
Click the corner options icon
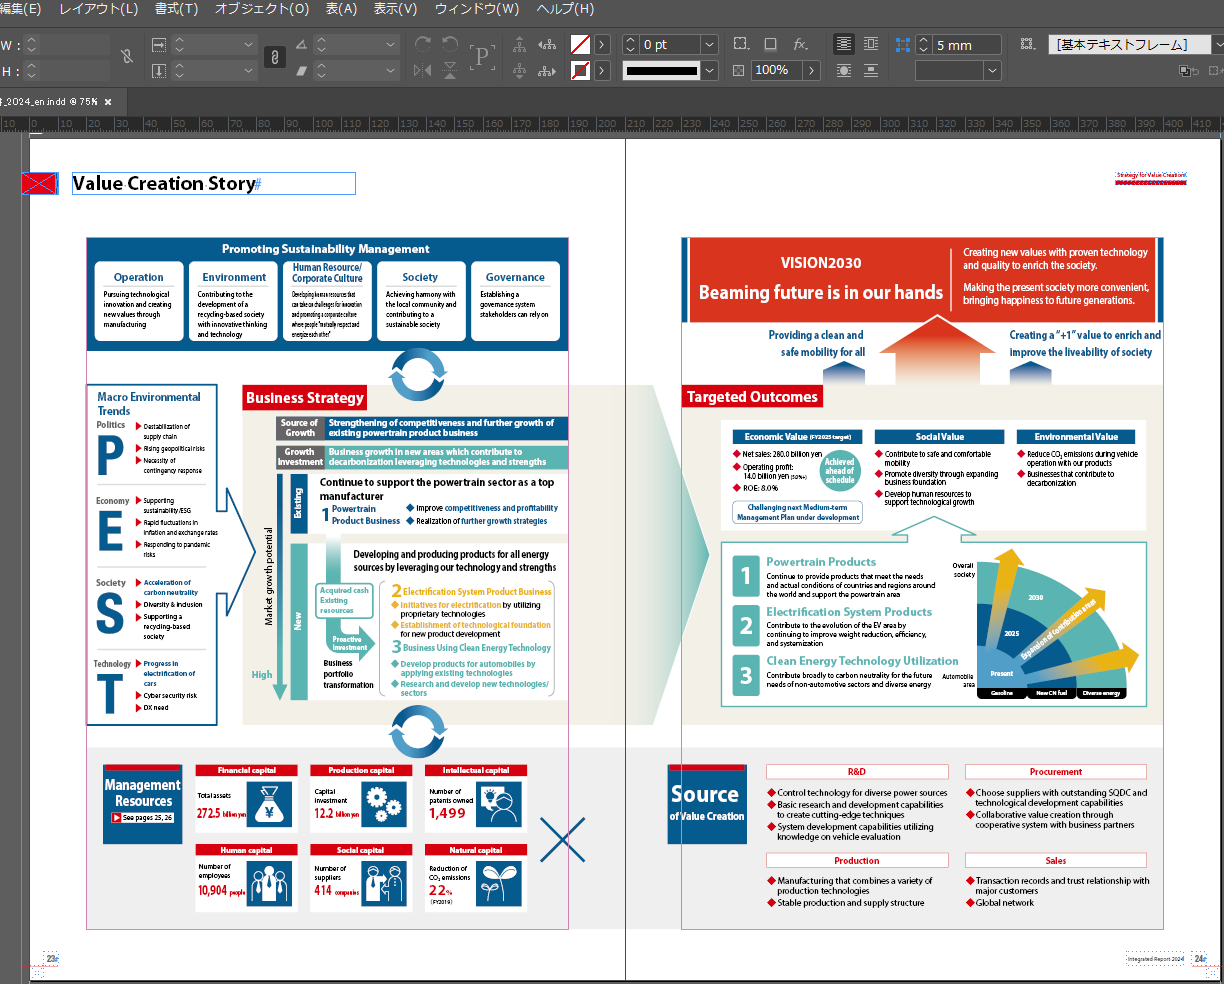click(741, 44)
